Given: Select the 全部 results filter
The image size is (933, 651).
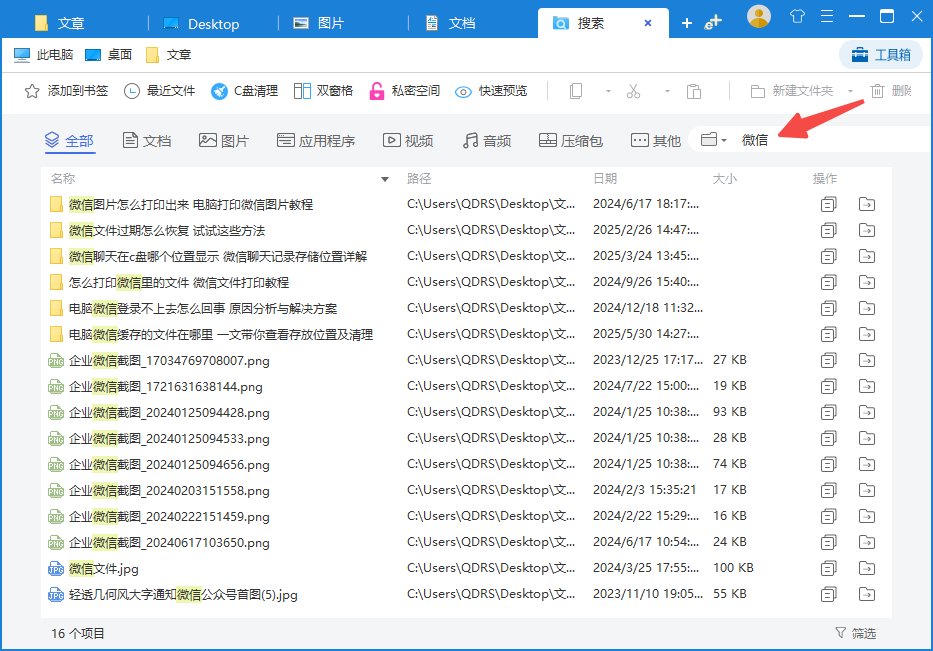Looking at the screenshot, I should tap(70, 140).
